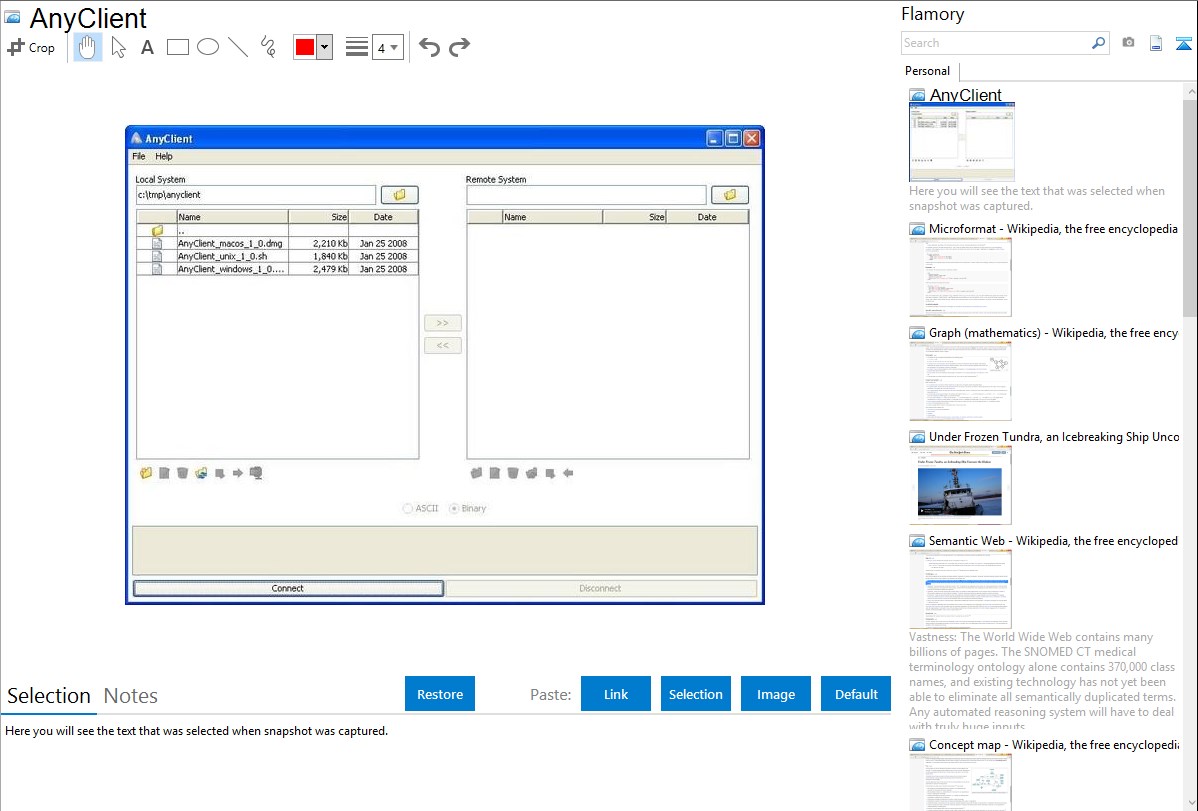This screenshot has height=811, width=1198.
Task: Select the ASCII transfer mode
Action: point(421,508)
